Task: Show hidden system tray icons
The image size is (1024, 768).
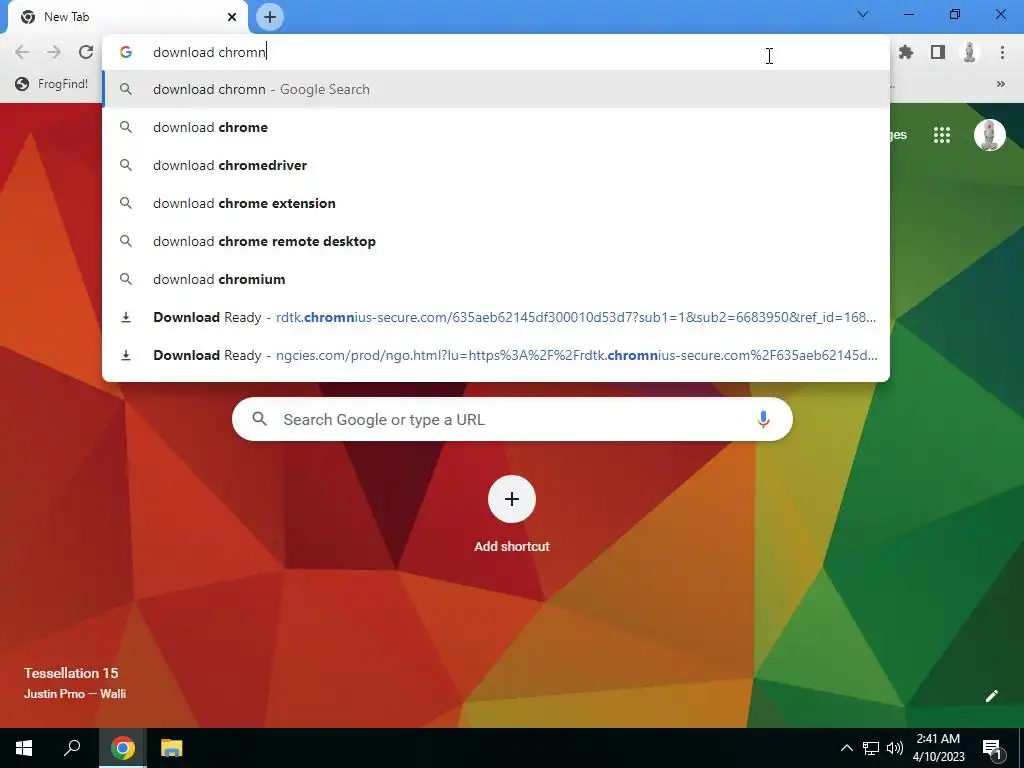Action: (846, 748)
